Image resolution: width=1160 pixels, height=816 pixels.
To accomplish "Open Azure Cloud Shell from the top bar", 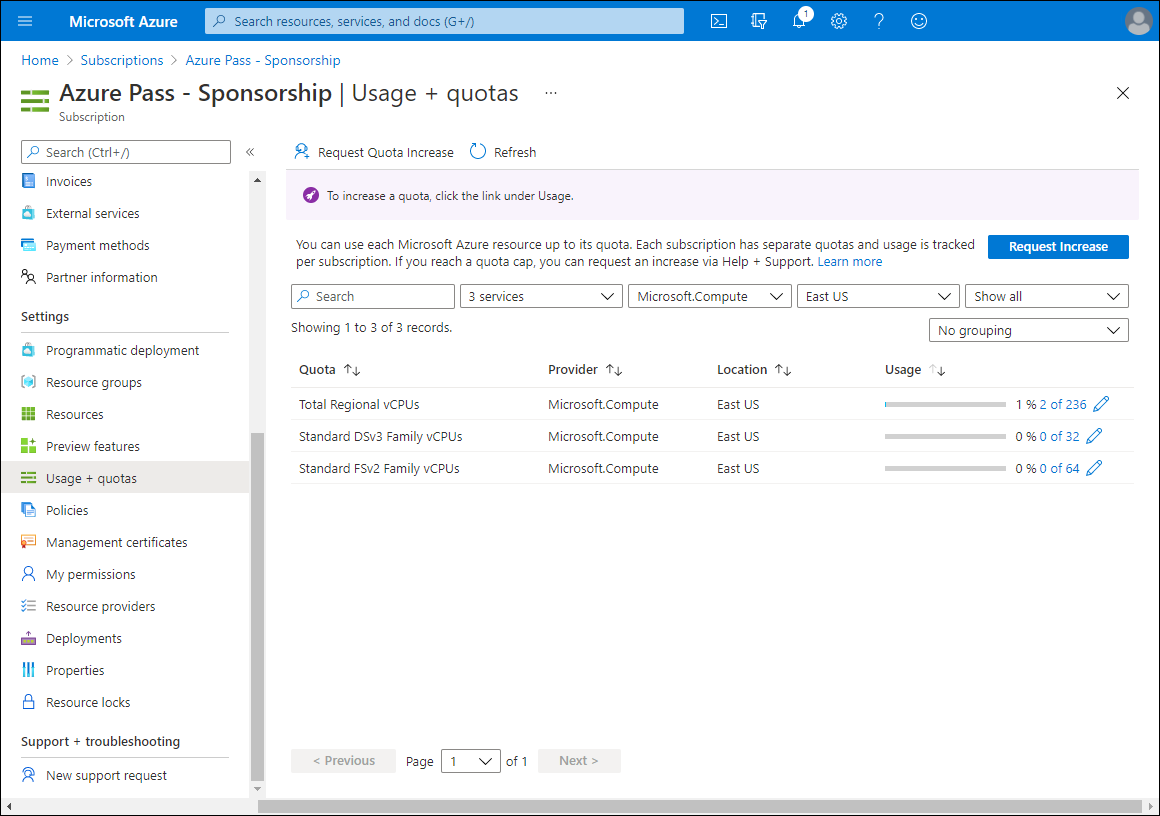I will pos(718,20).
